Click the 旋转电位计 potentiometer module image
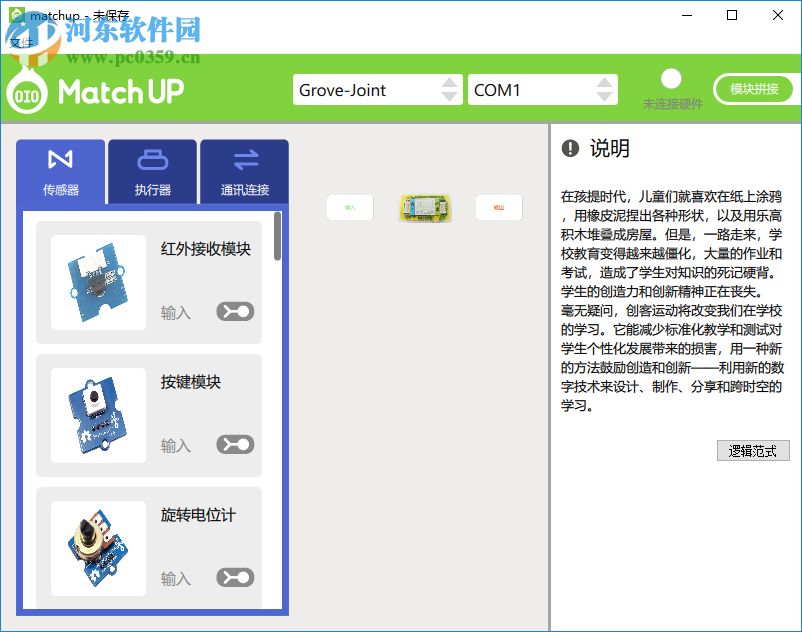The height and width of the screenshot is (632, 802). coord(98,547)
